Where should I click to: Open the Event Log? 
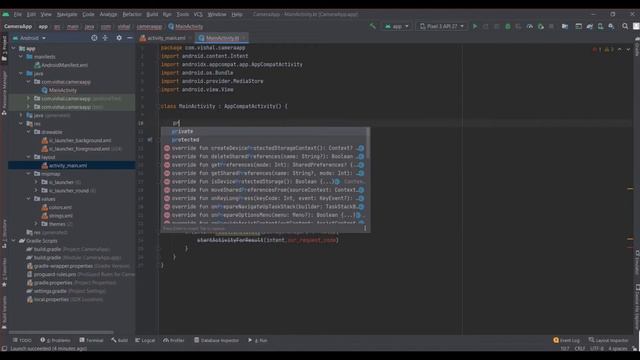[566, 340]
